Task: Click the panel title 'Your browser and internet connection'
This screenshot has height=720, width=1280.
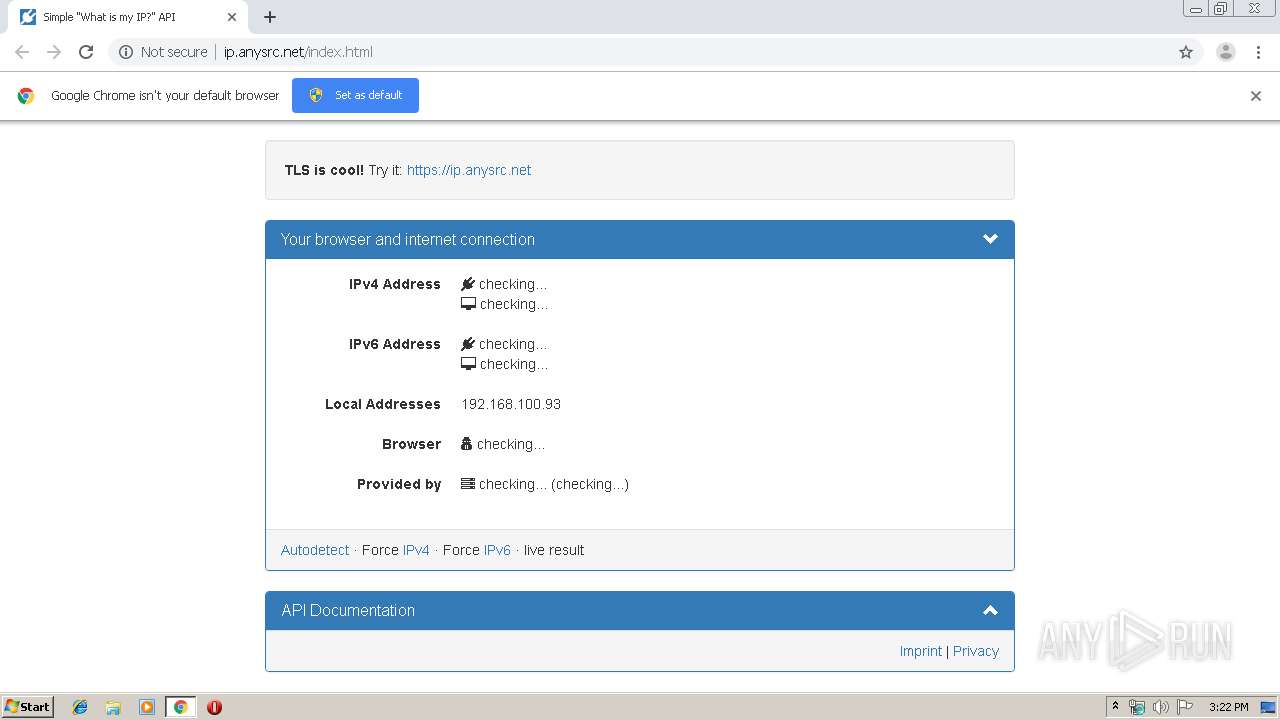Action: tap(408, 239)
